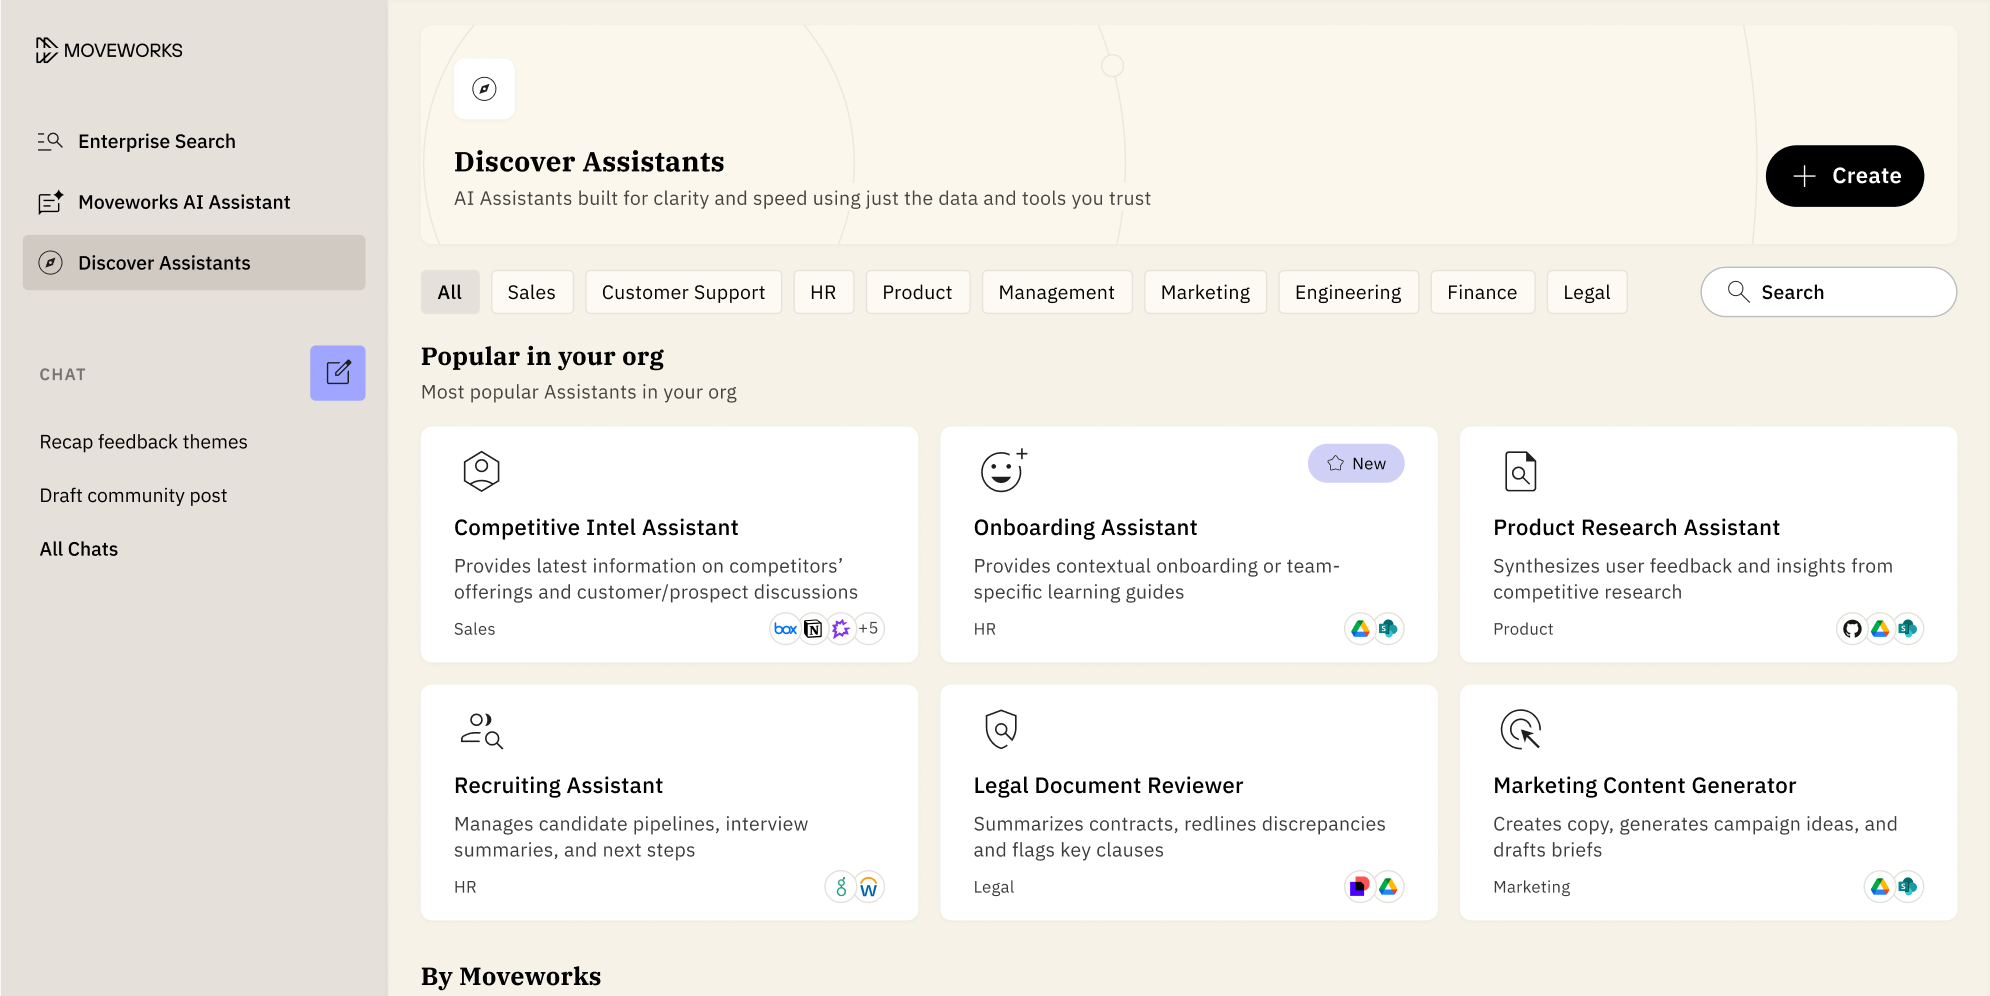Click the +5 integrations badge
This screenshot has width=1990, height=996.
[x=868, y=629]
